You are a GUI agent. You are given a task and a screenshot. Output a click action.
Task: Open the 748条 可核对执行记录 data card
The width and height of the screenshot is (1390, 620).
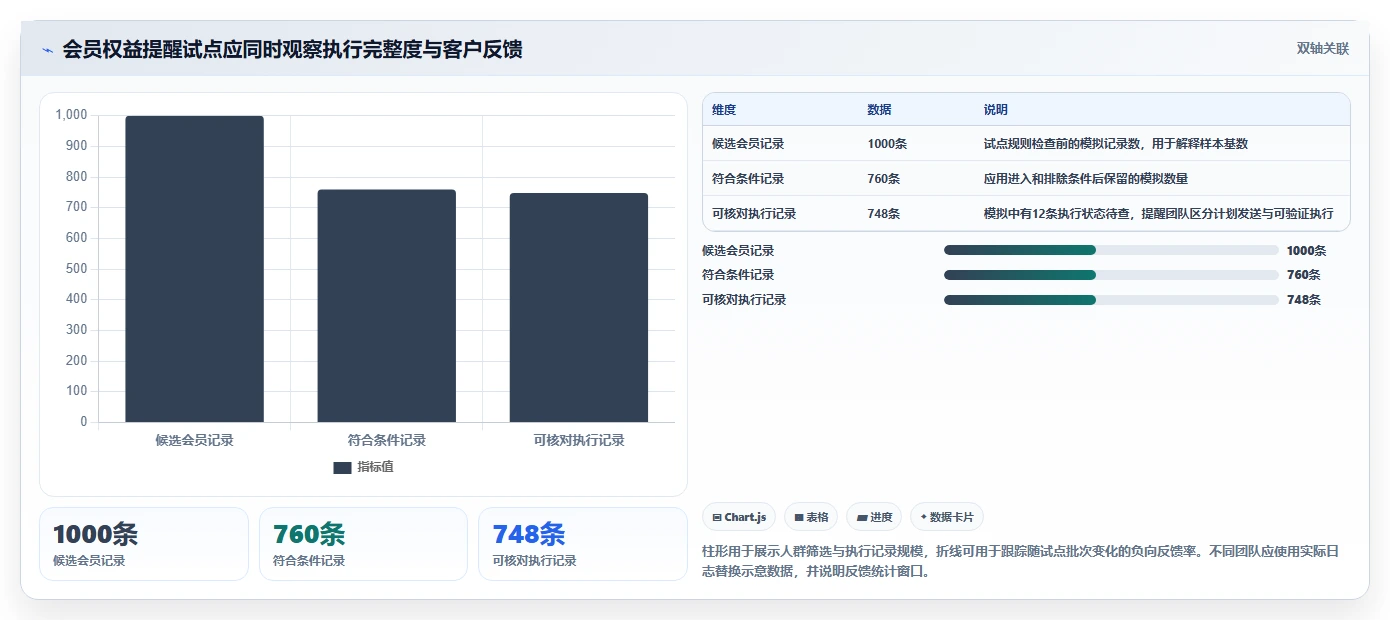(x=583, y=544)
